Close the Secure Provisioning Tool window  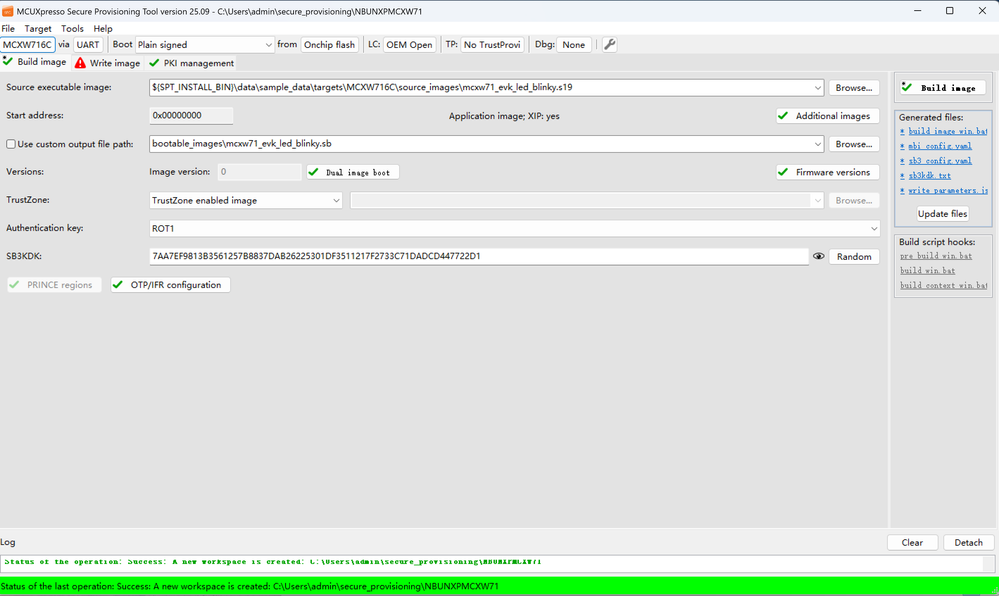[x=982, y=11]
